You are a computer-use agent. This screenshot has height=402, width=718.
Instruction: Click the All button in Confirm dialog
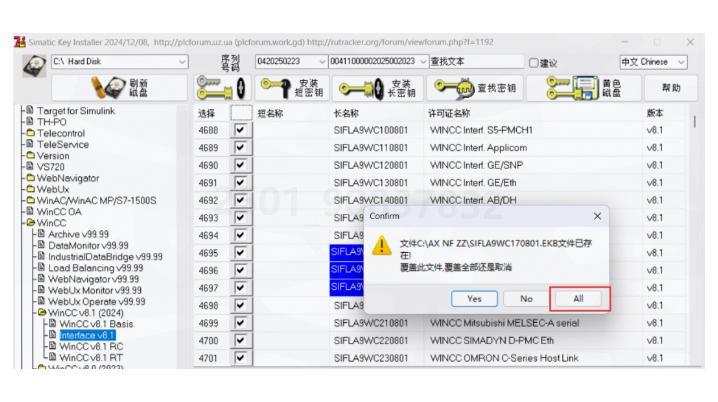point(578,299)
